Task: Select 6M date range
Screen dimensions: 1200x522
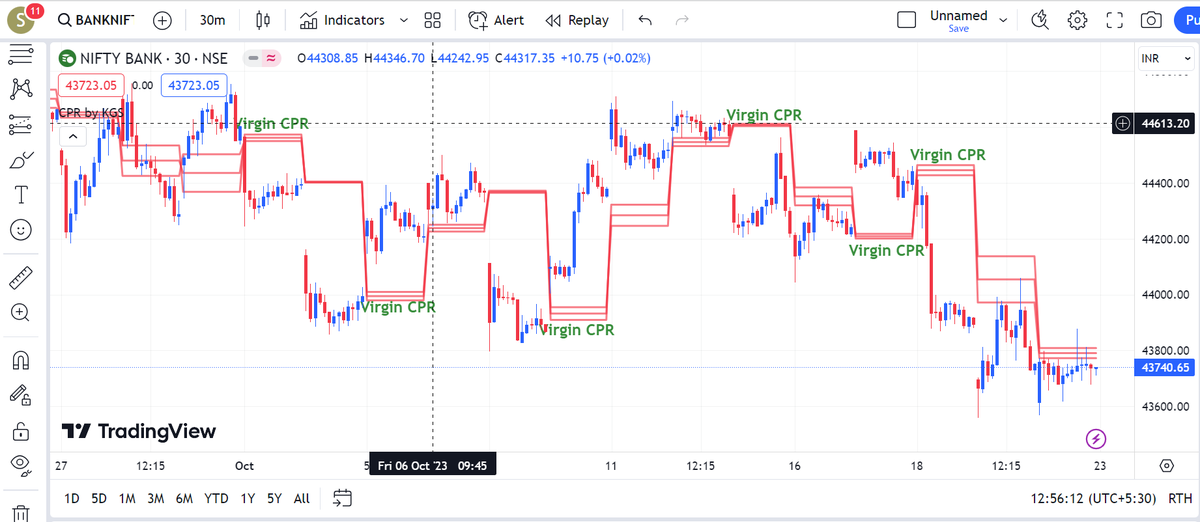Action: click(x=184, y=498)
